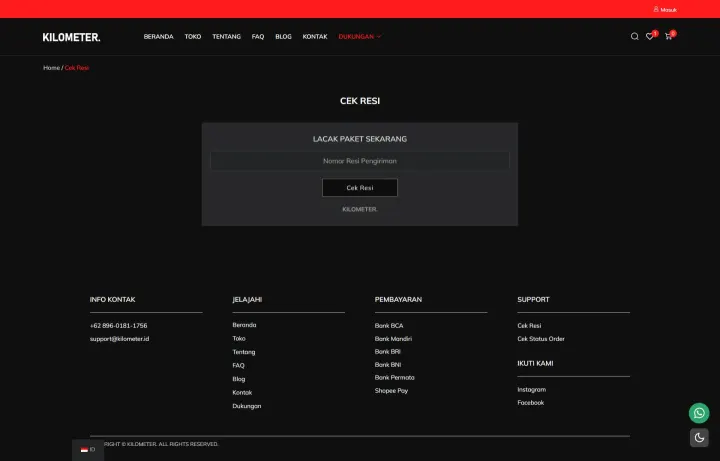Click Bank BRI payment entry

[x=388, y=352]
